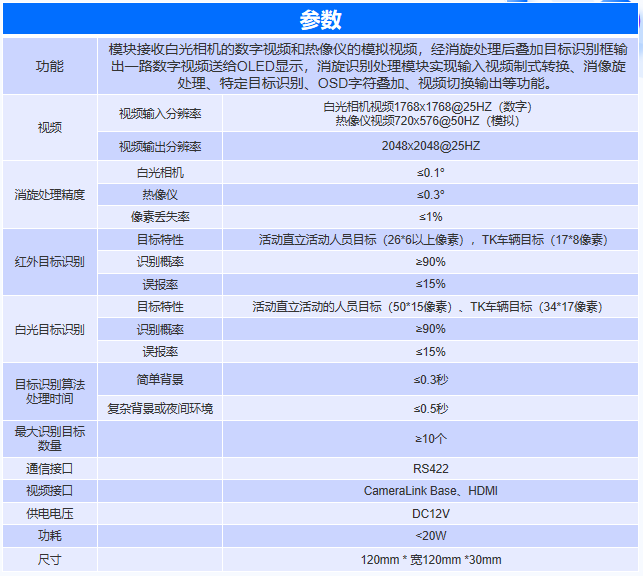The height and width of the screenshot is (576, 643).
Task: Click the 白光目标识别 category cell
Action: pyautogui.click(x=49, y=329)
